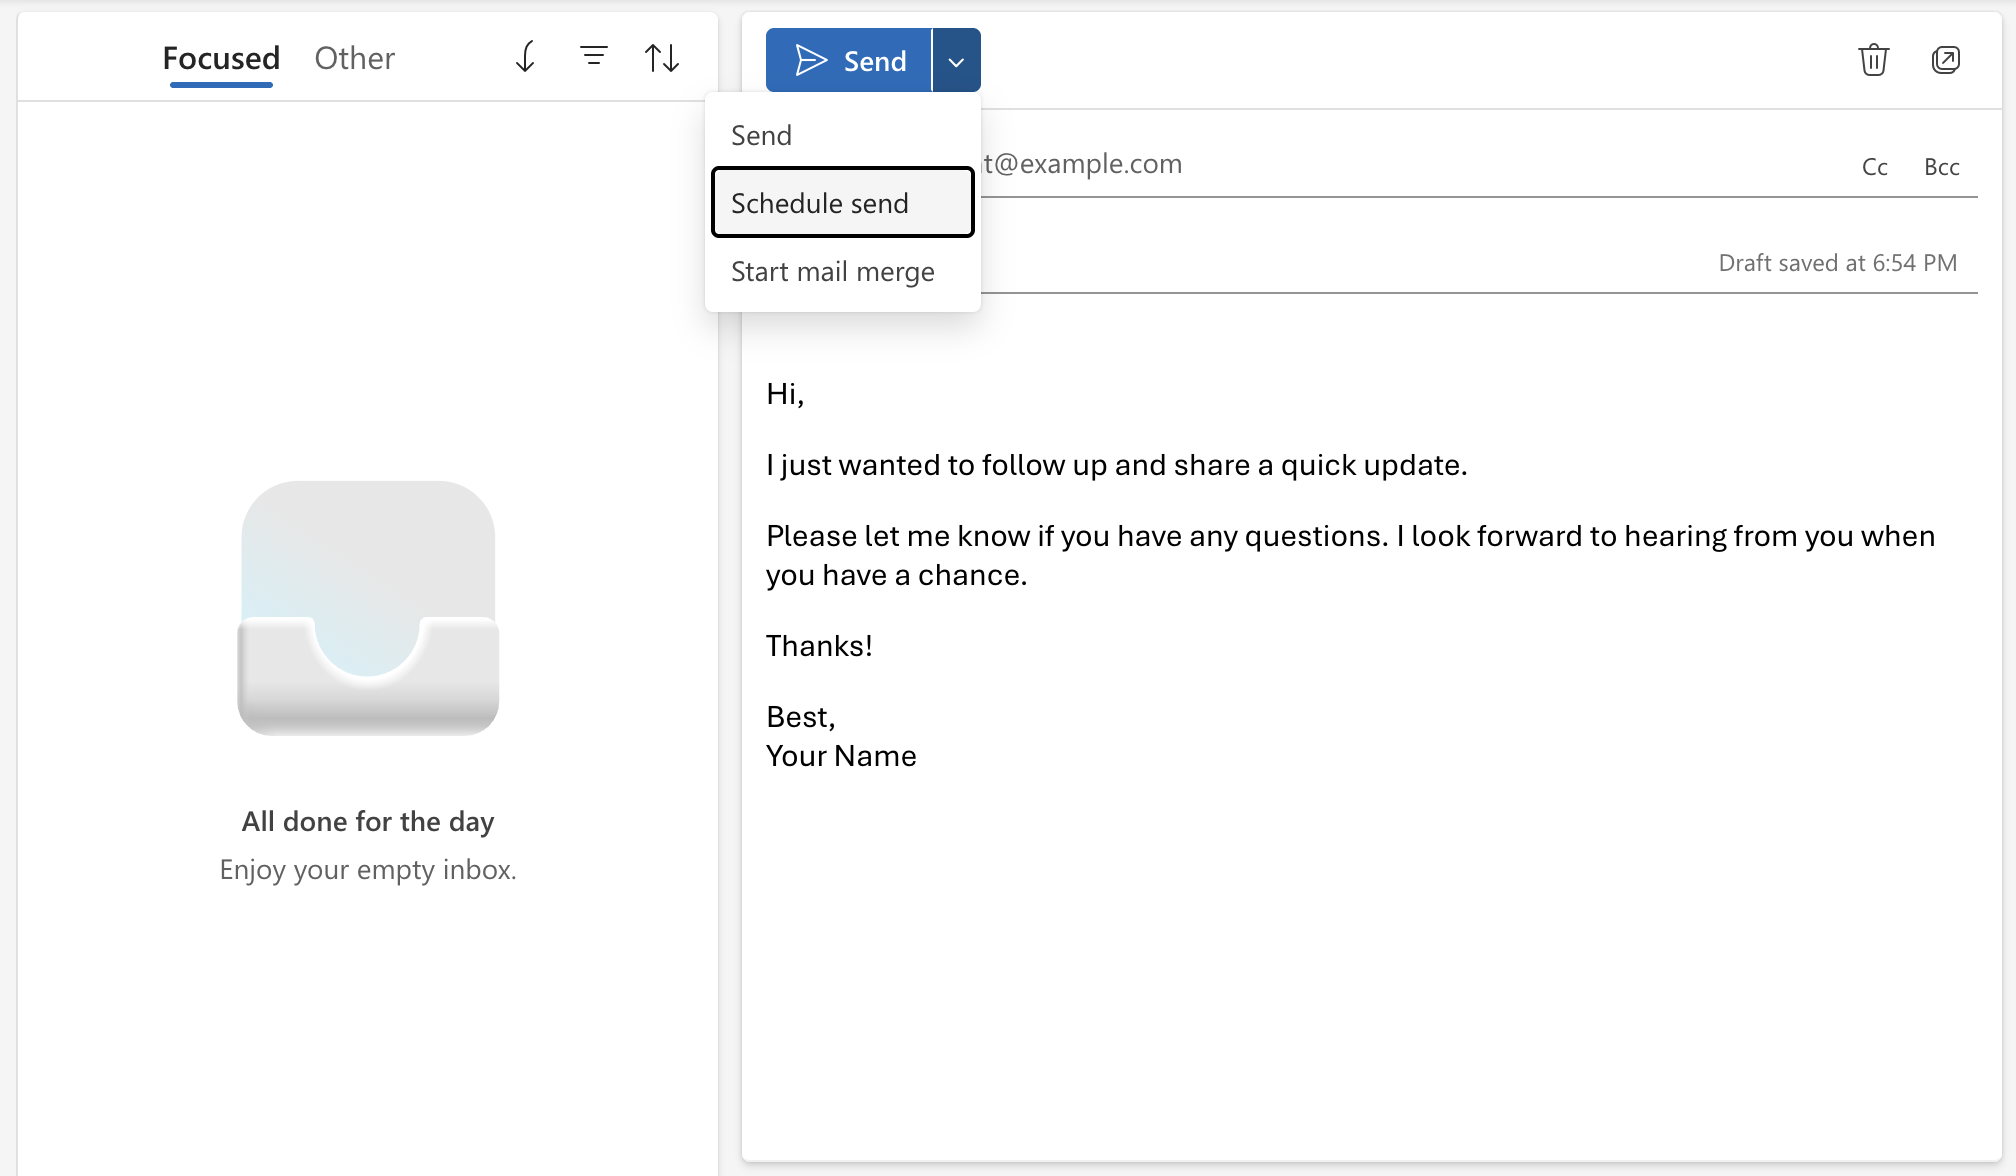Click 'Enjoy your empty inbox.' text
The image size is (2016, 1176).
[368, 870]
